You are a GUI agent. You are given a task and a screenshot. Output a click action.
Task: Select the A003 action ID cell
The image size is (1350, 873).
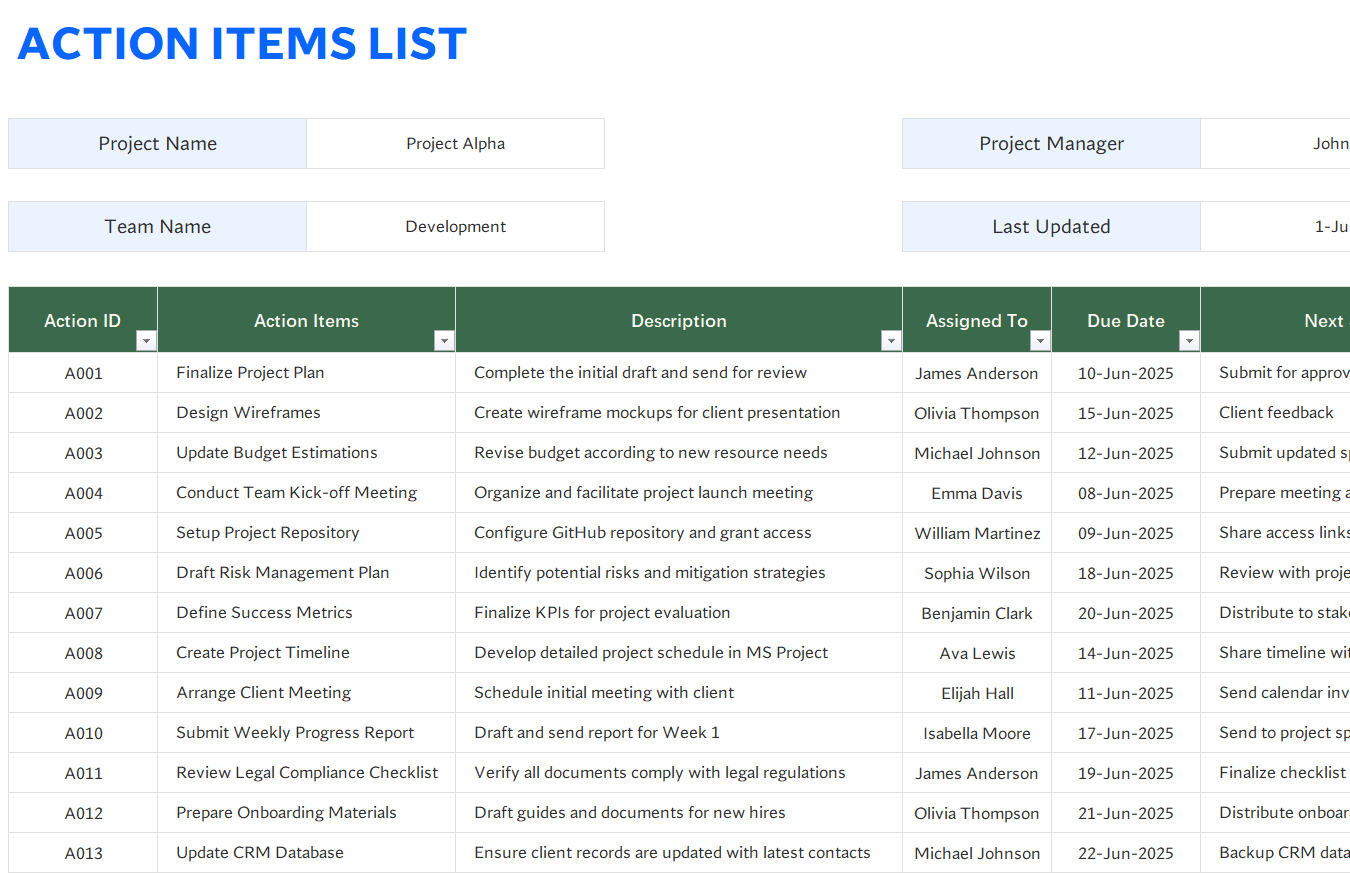83,453
